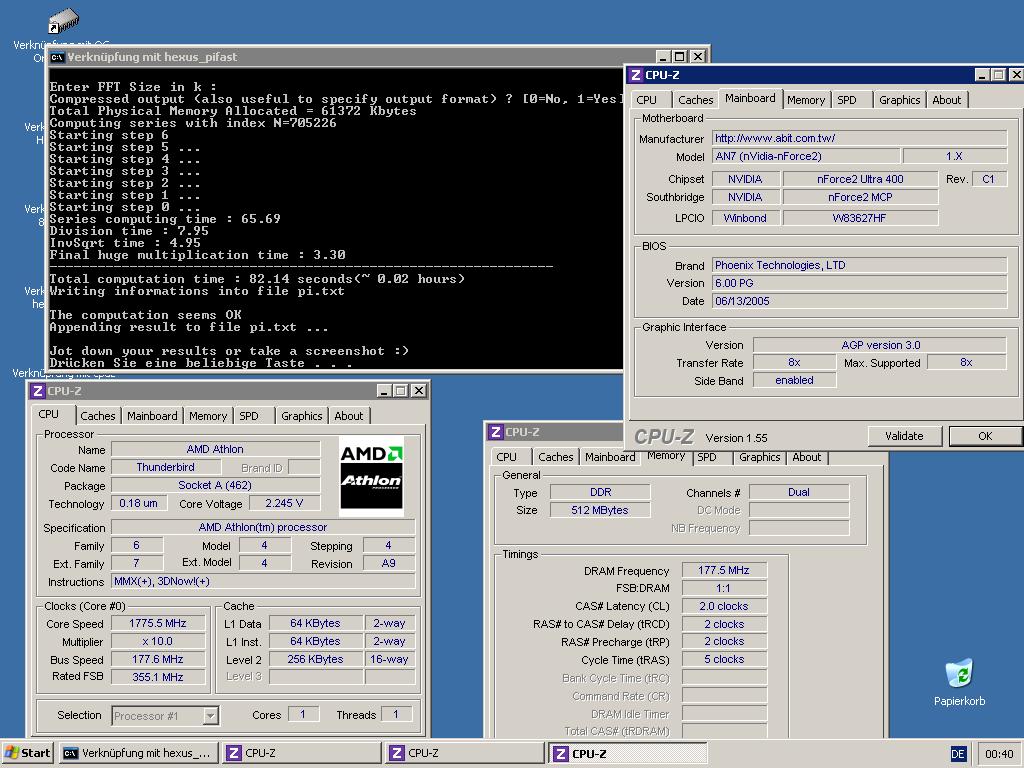Open Graphics tab in bottom-left CPU-Z window
The width and height of the screenshot is (1024, 768).
point(302,416)
